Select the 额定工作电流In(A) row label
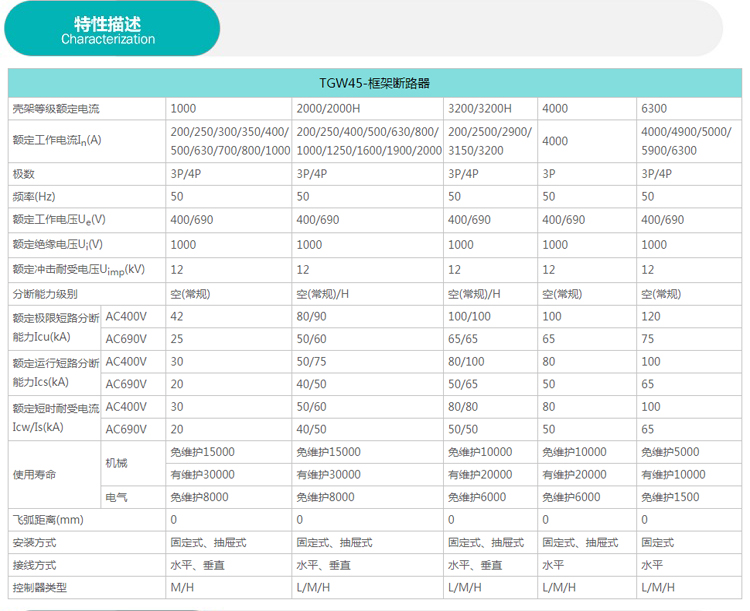Screen dimensions: 750x611 pos(57,140)
